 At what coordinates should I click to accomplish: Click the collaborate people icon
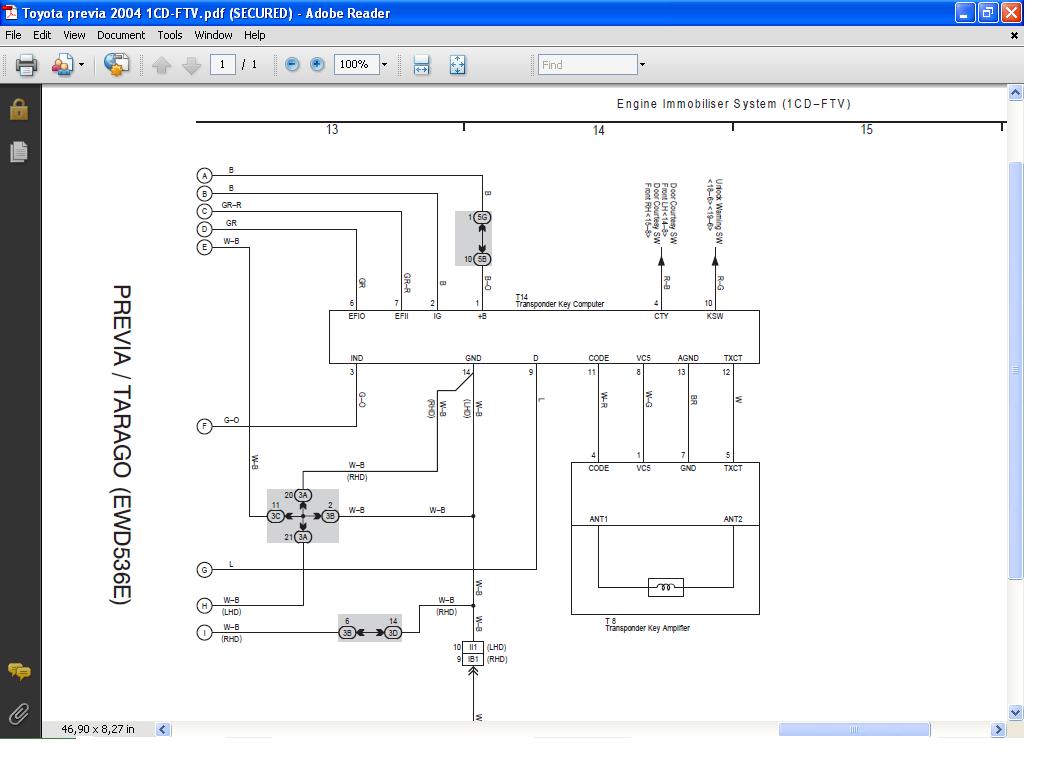pyautogui.click(x=62, y=65)
